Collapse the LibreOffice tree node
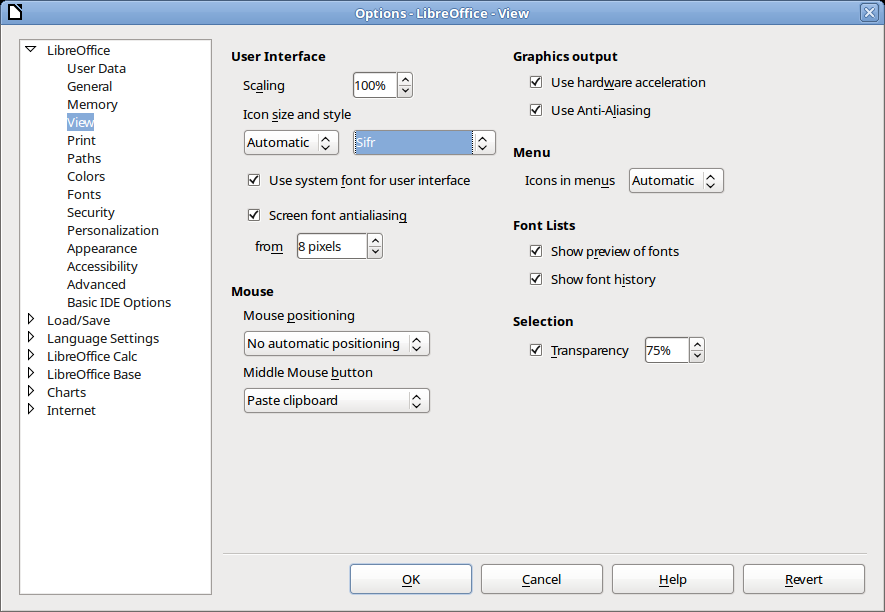The image size is (885, 612). pyautogui.click(x=31, y=50)
